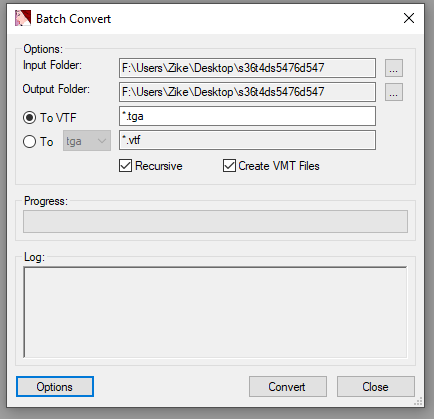Click the window resize grip corner
The width and height of the screenshot is (434, 419).
(418, 401)
